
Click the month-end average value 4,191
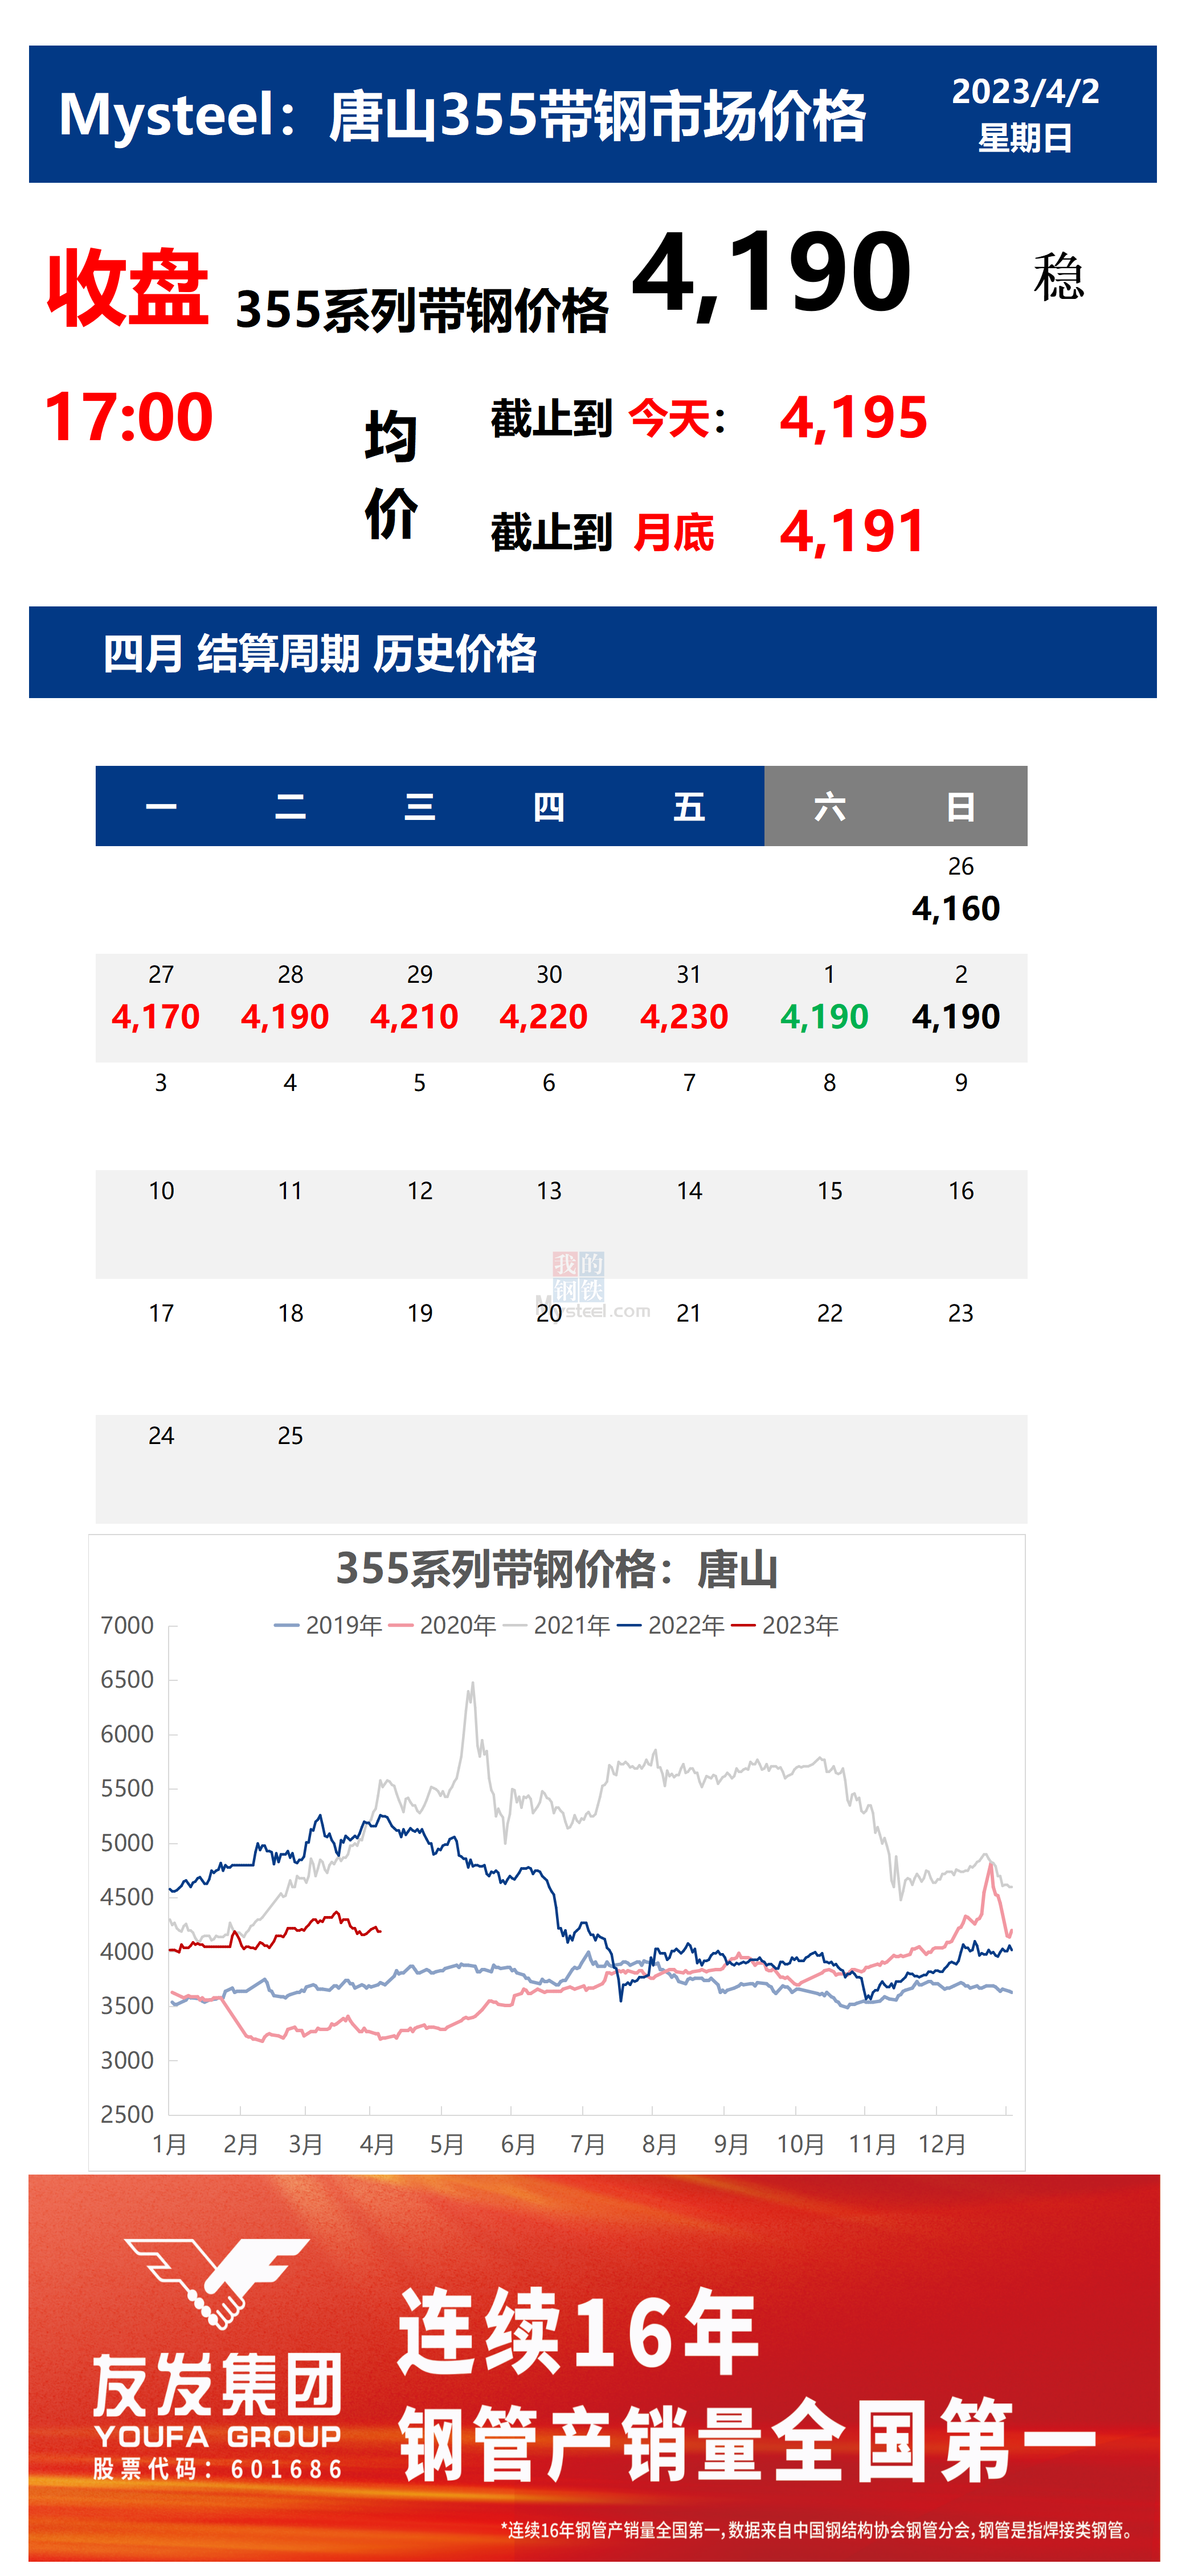coord(852,532)
